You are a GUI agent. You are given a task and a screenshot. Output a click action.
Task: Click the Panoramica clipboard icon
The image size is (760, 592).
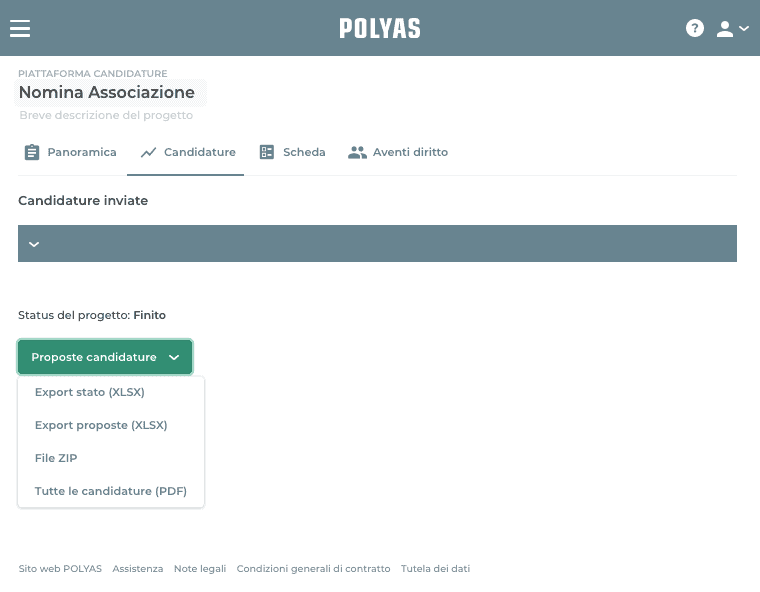(32, 153)
